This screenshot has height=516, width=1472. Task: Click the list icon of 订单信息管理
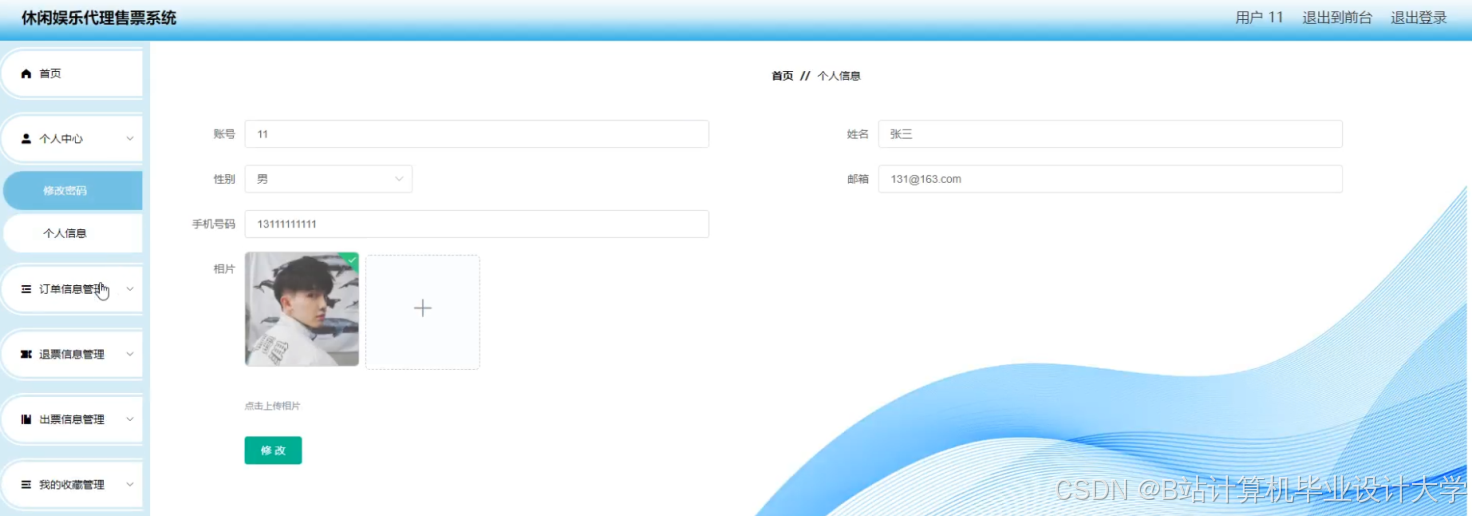(26, 289)
